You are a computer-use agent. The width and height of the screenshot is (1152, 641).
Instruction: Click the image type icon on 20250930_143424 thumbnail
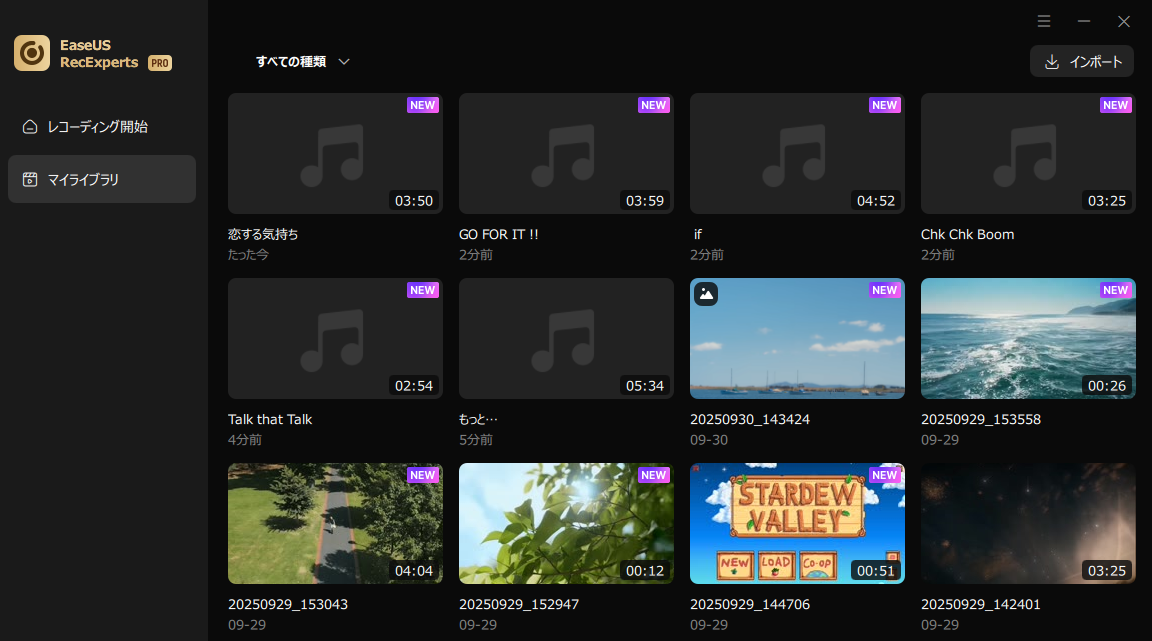coord(706,293)
